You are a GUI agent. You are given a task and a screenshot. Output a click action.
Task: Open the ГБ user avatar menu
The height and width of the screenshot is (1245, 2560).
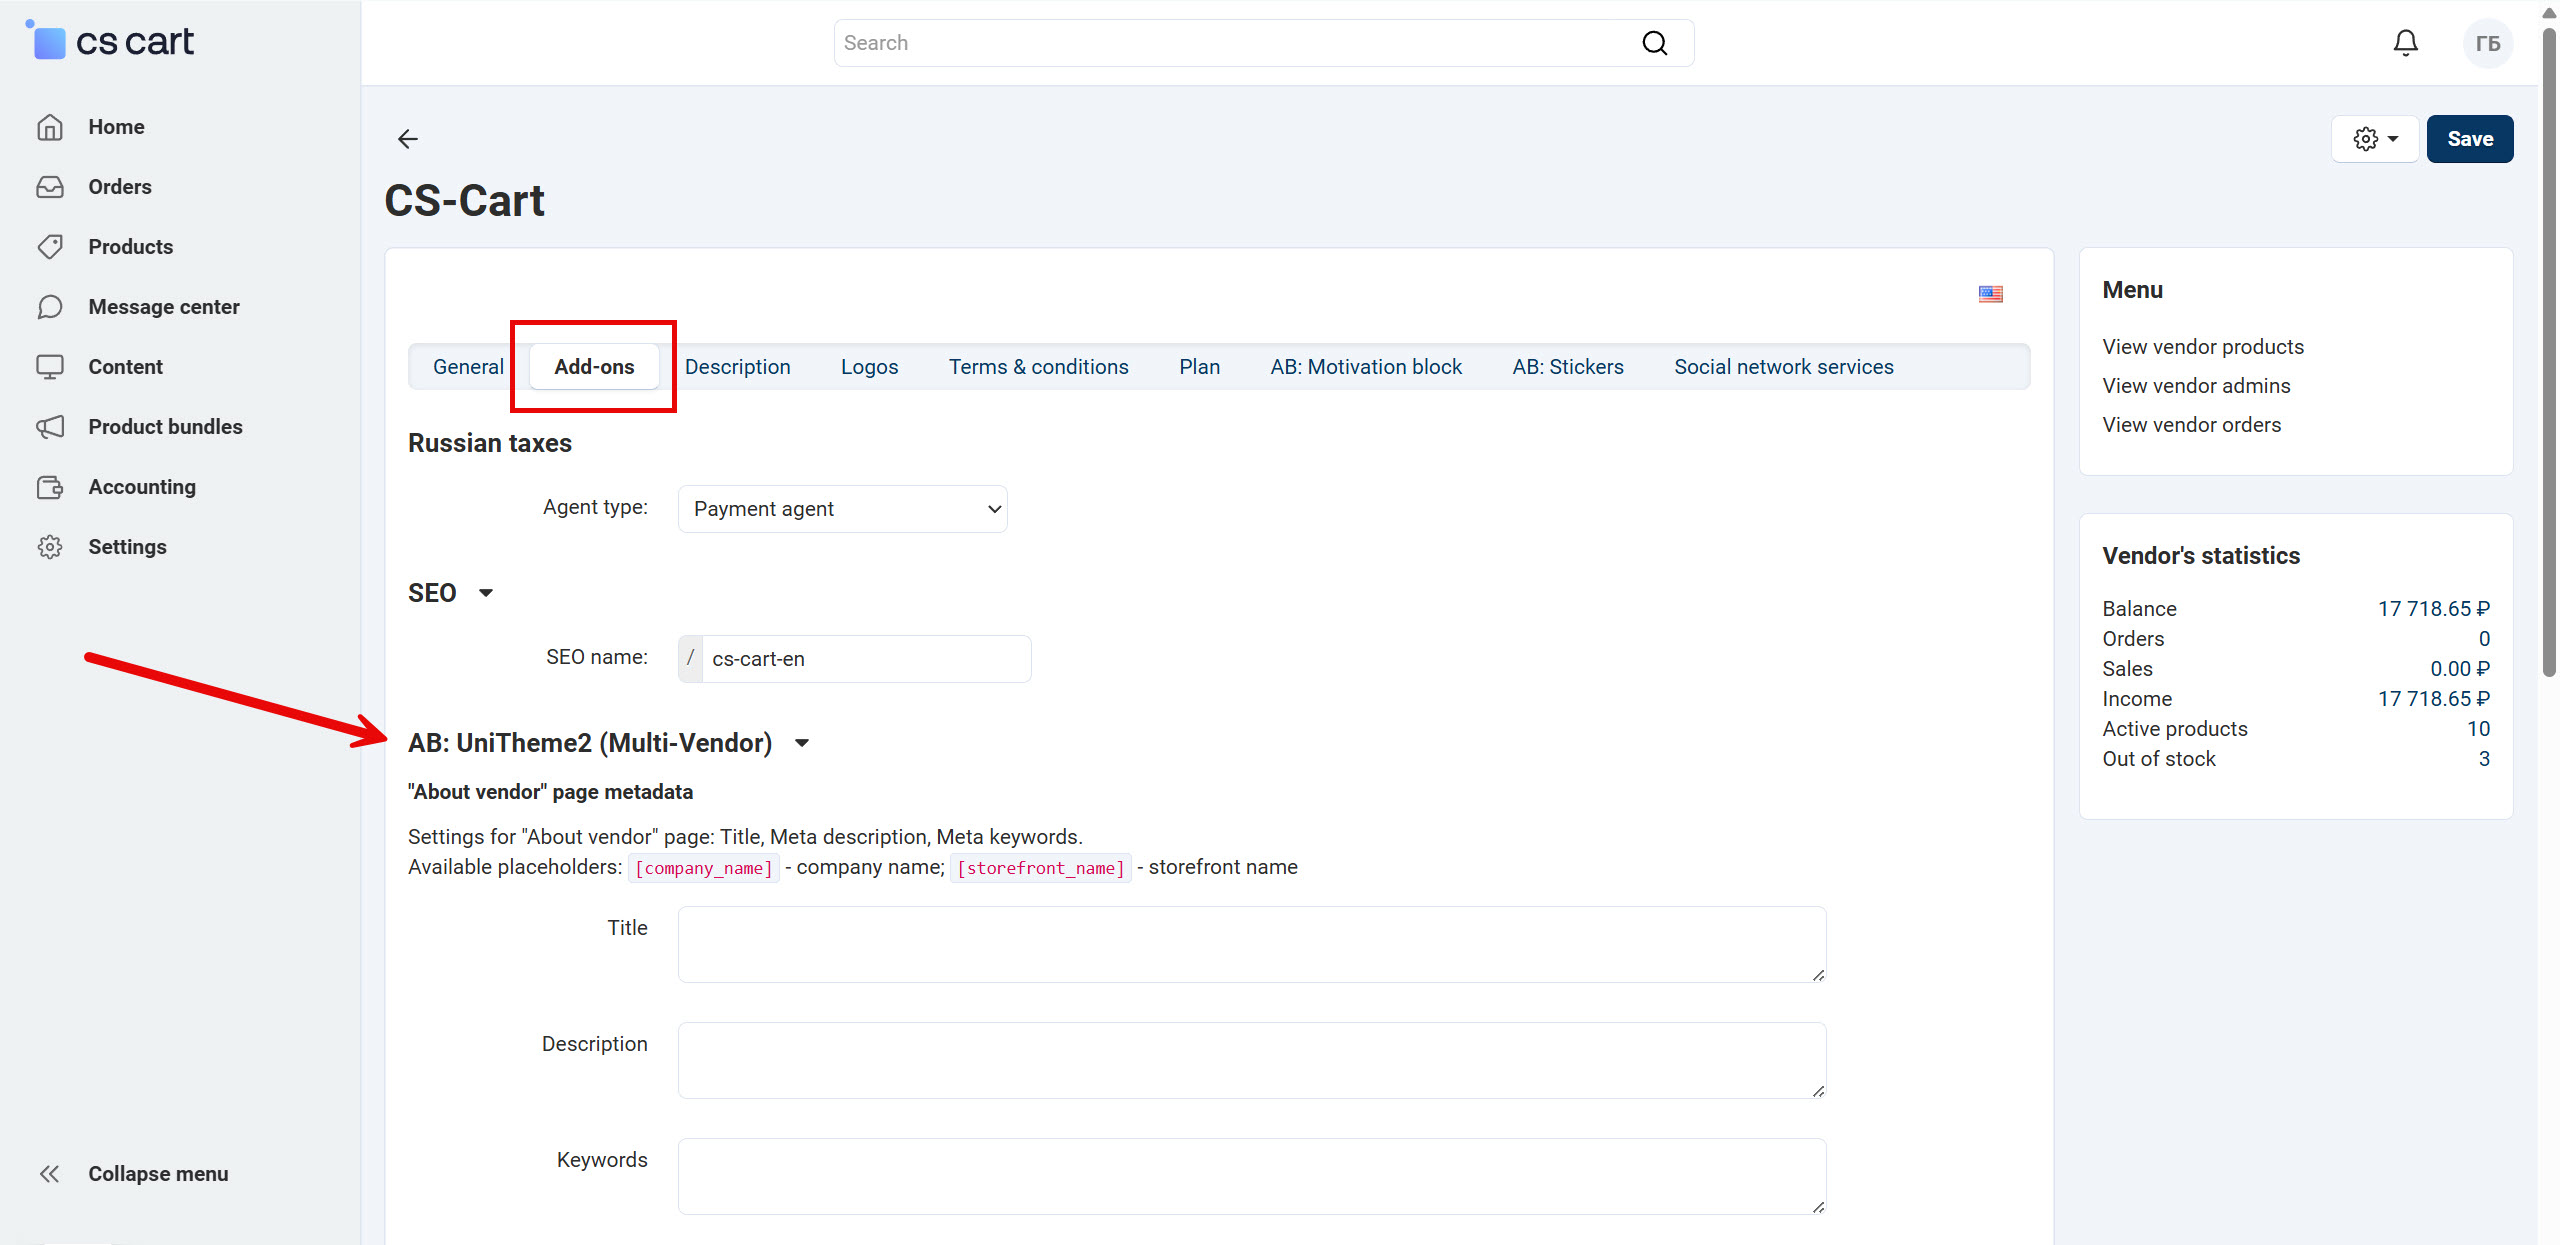pyautogui.click(x=2488, y=43)
